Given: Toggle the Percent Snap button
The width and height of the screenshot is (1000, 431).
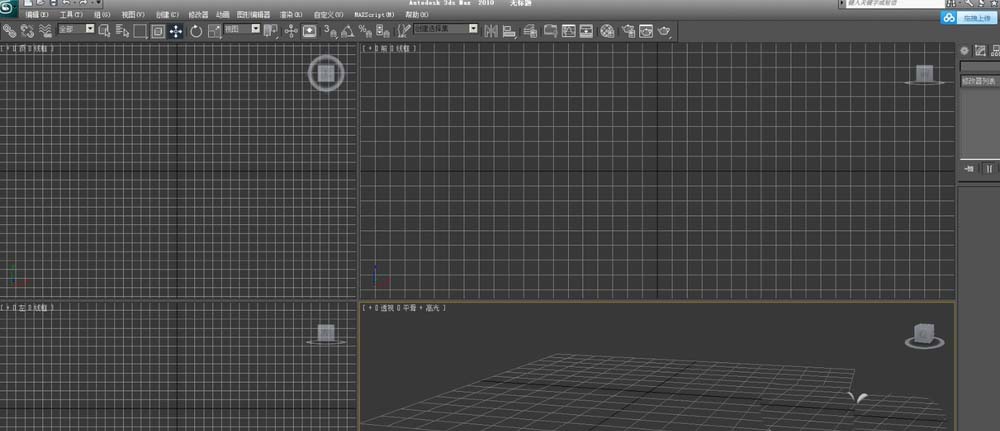Looking at the screenshot, I should point(365,31).
